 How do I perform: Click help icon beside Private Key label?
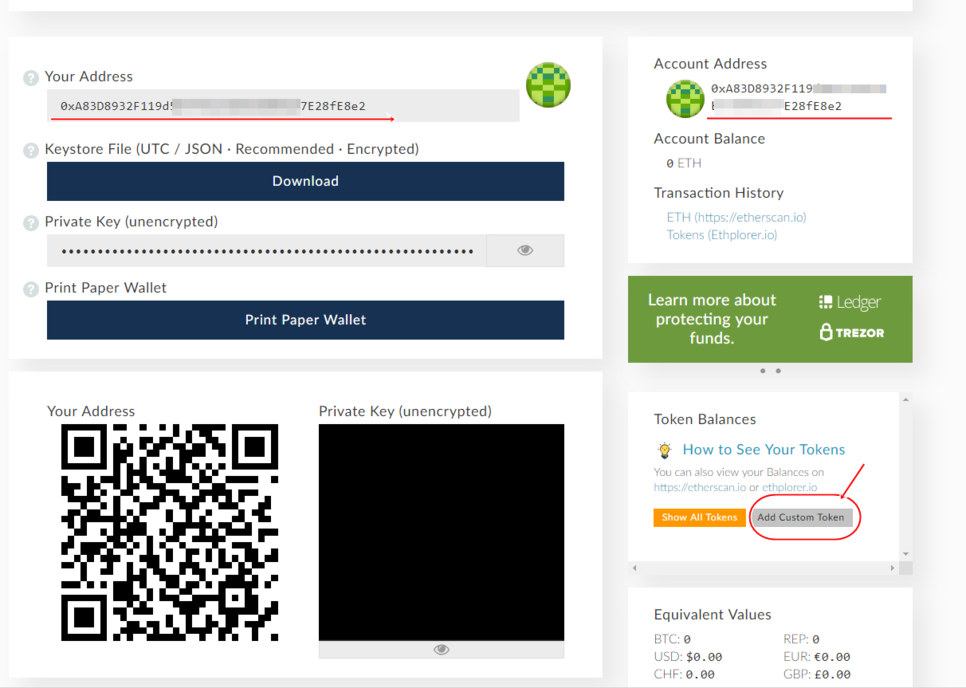[x=31, y=223]
